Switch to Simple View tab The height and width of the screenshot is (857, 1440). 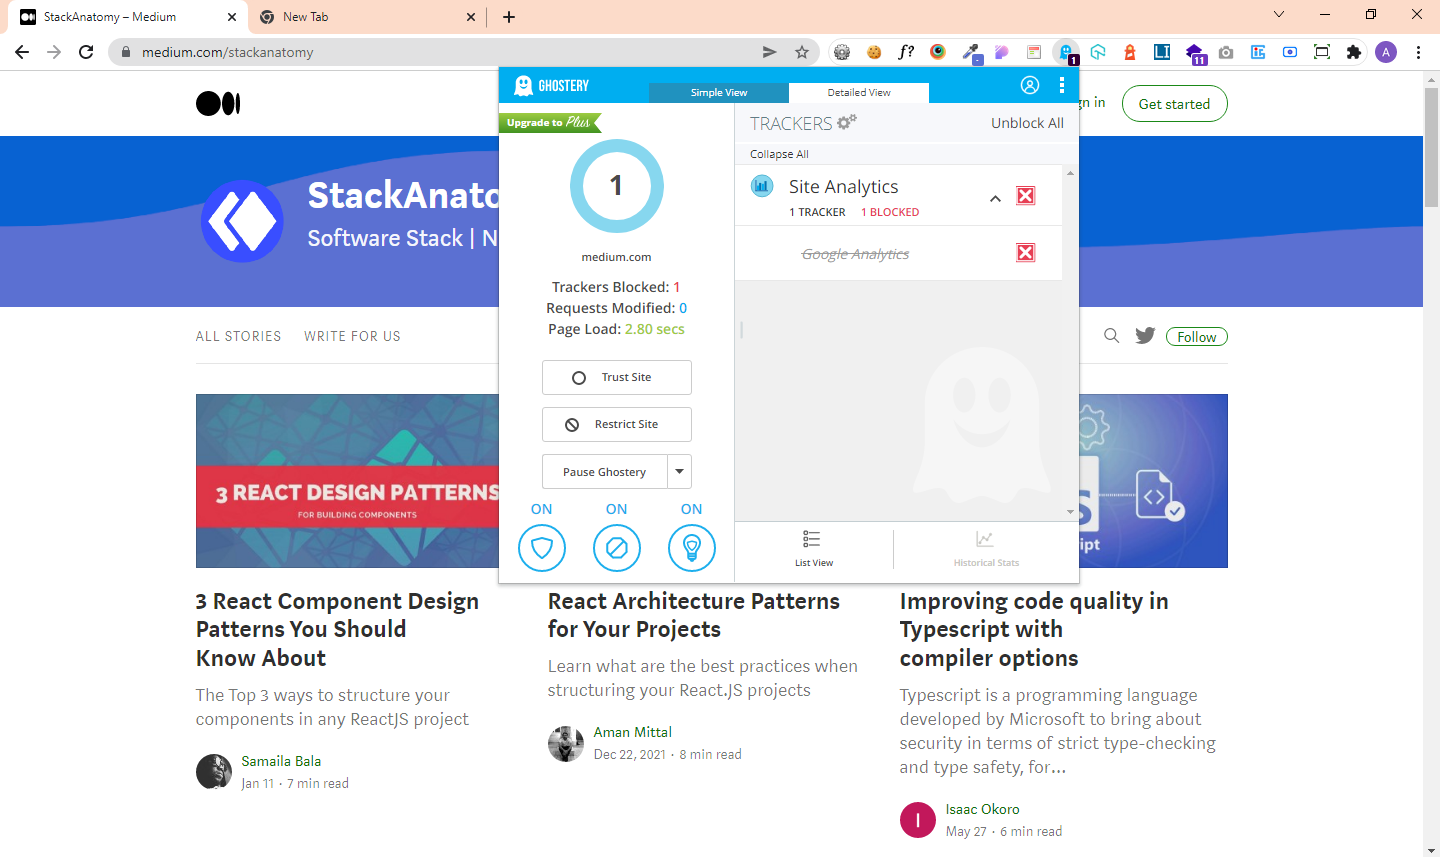(x=719, y=92)
